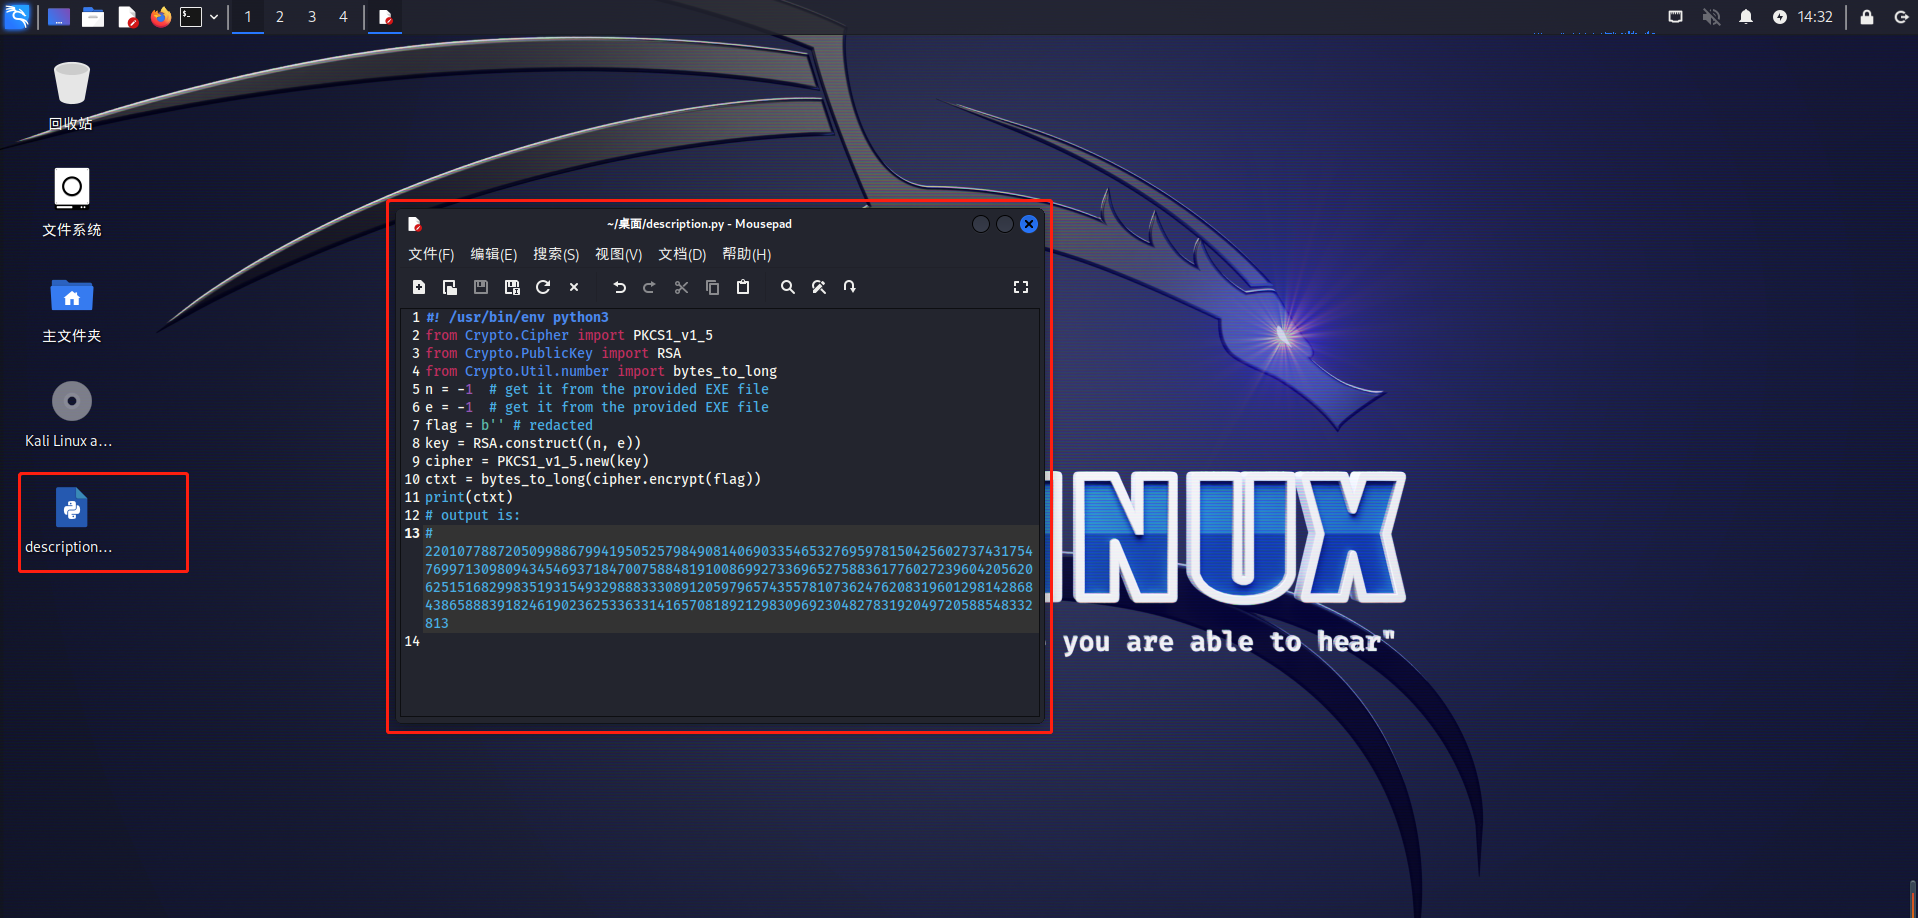Click the Paste clipboard icon
This screenshot has width=1918, height=918.
pyautogui.click(x=743, y=287)
